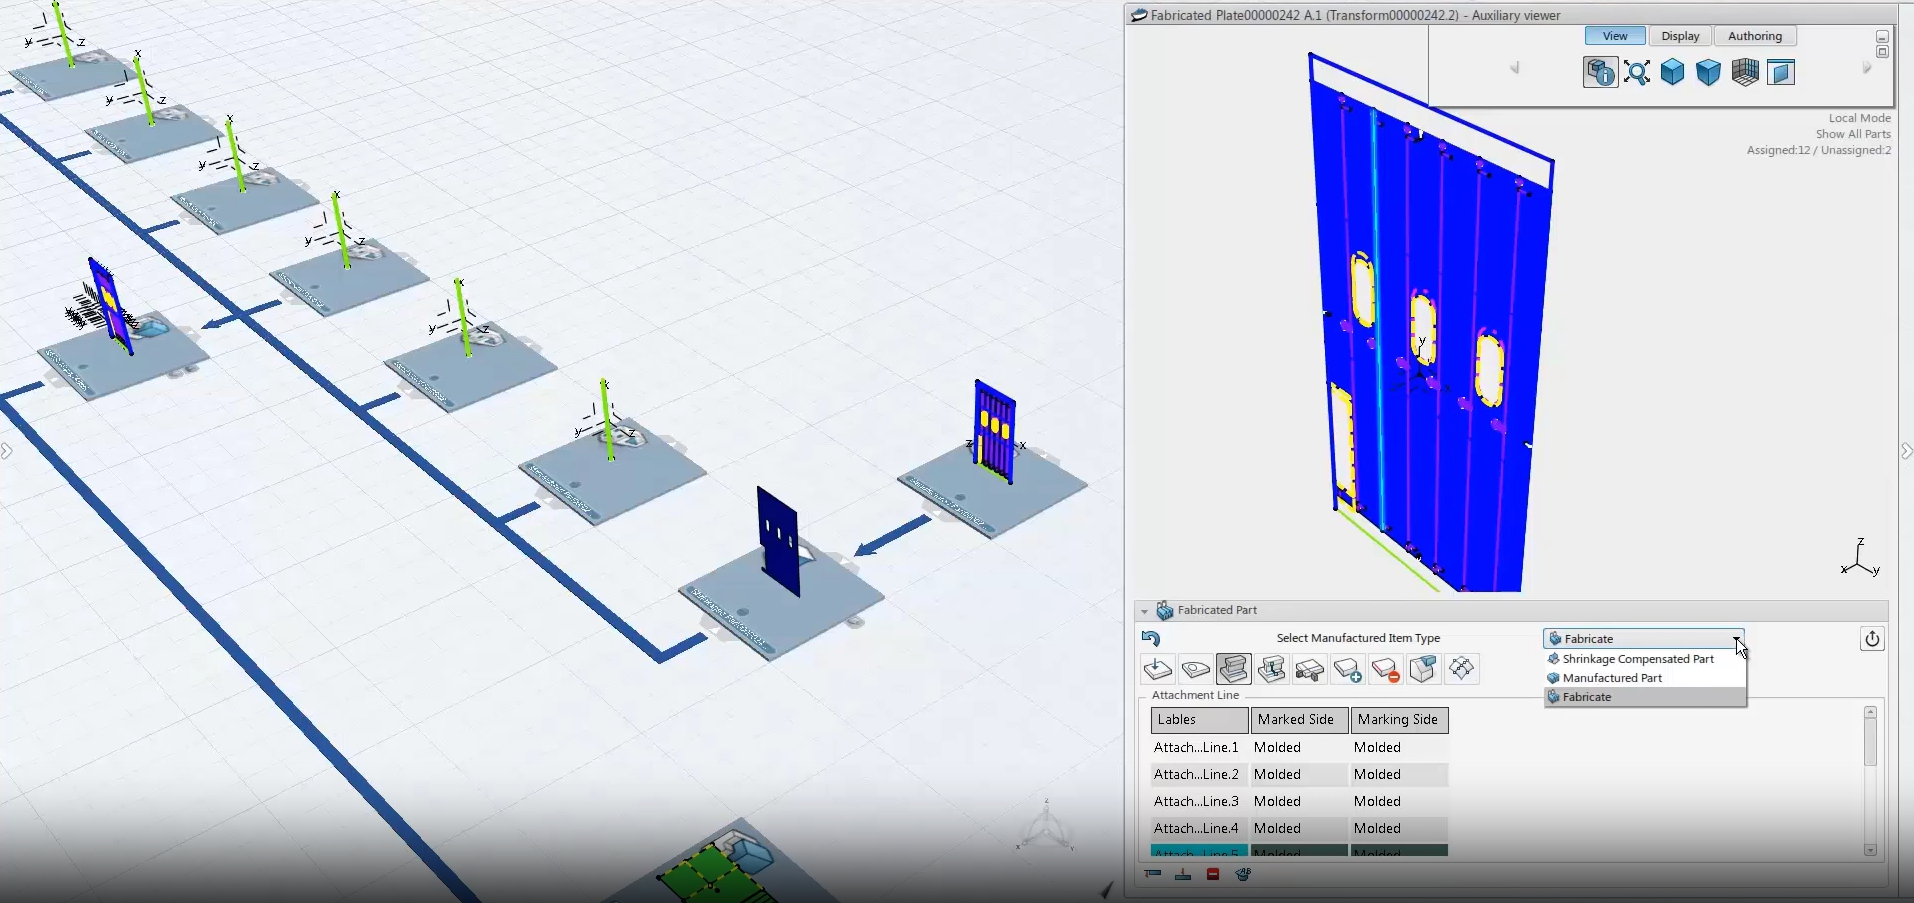Click the power/update button icon

(1872, 639)
